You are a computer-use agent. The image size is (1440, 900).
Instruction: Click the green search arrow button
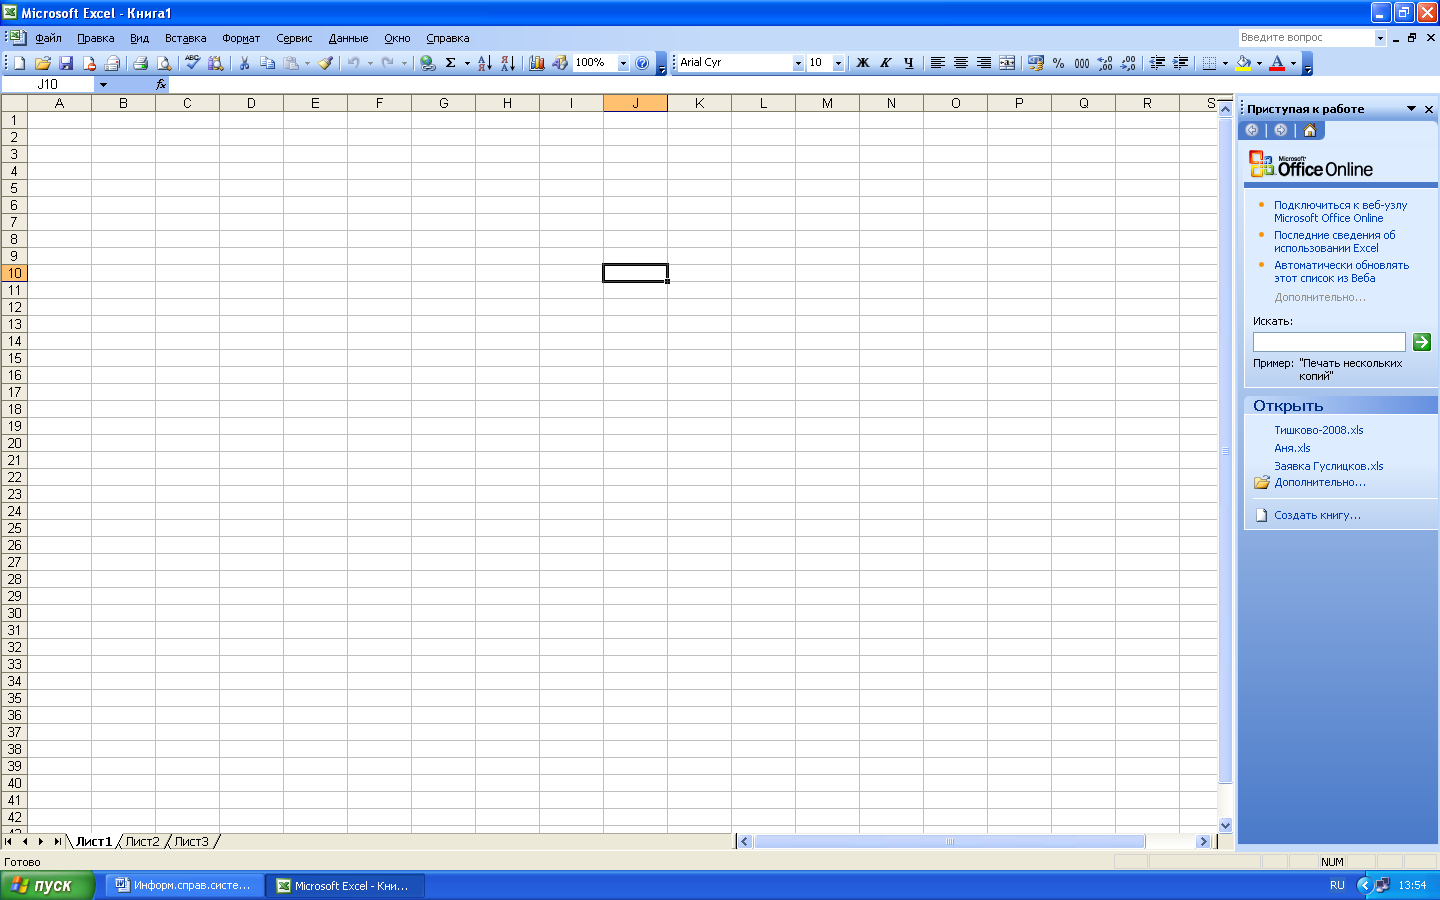pyautogui.click(x=1422, y=342)
